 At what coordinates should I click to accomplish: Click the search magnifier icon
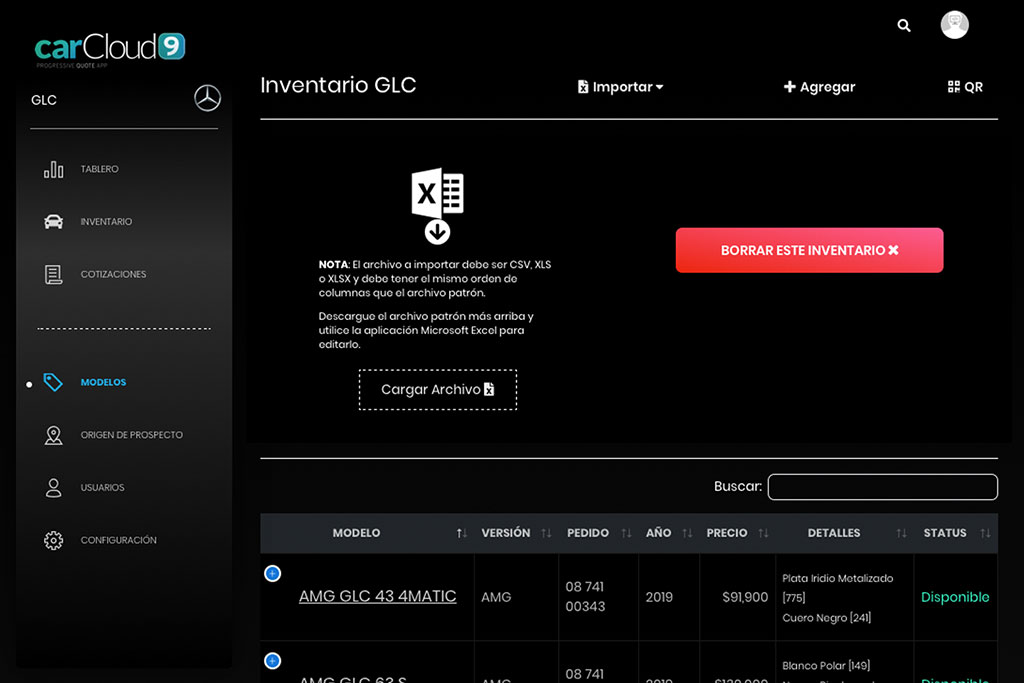tap(904, 26)
